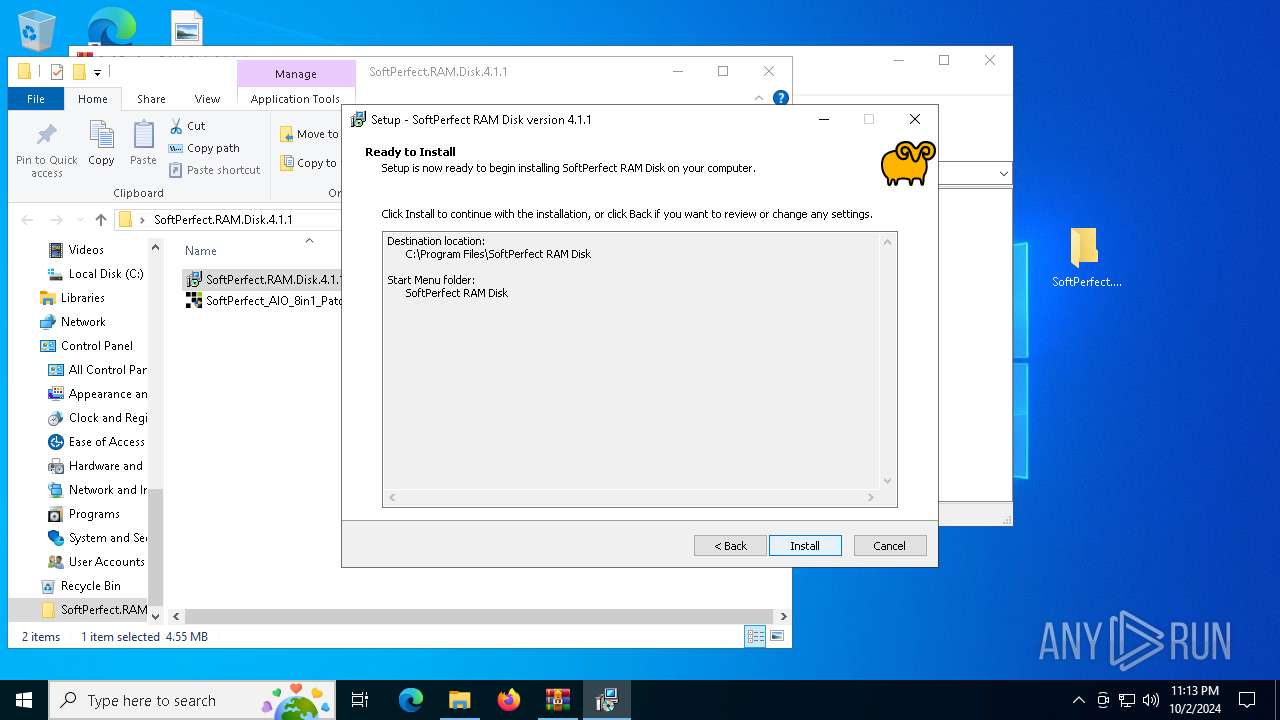Launch Firefox from the taskbar
This screenshot has height=720, width=1280.
(509, 700)
